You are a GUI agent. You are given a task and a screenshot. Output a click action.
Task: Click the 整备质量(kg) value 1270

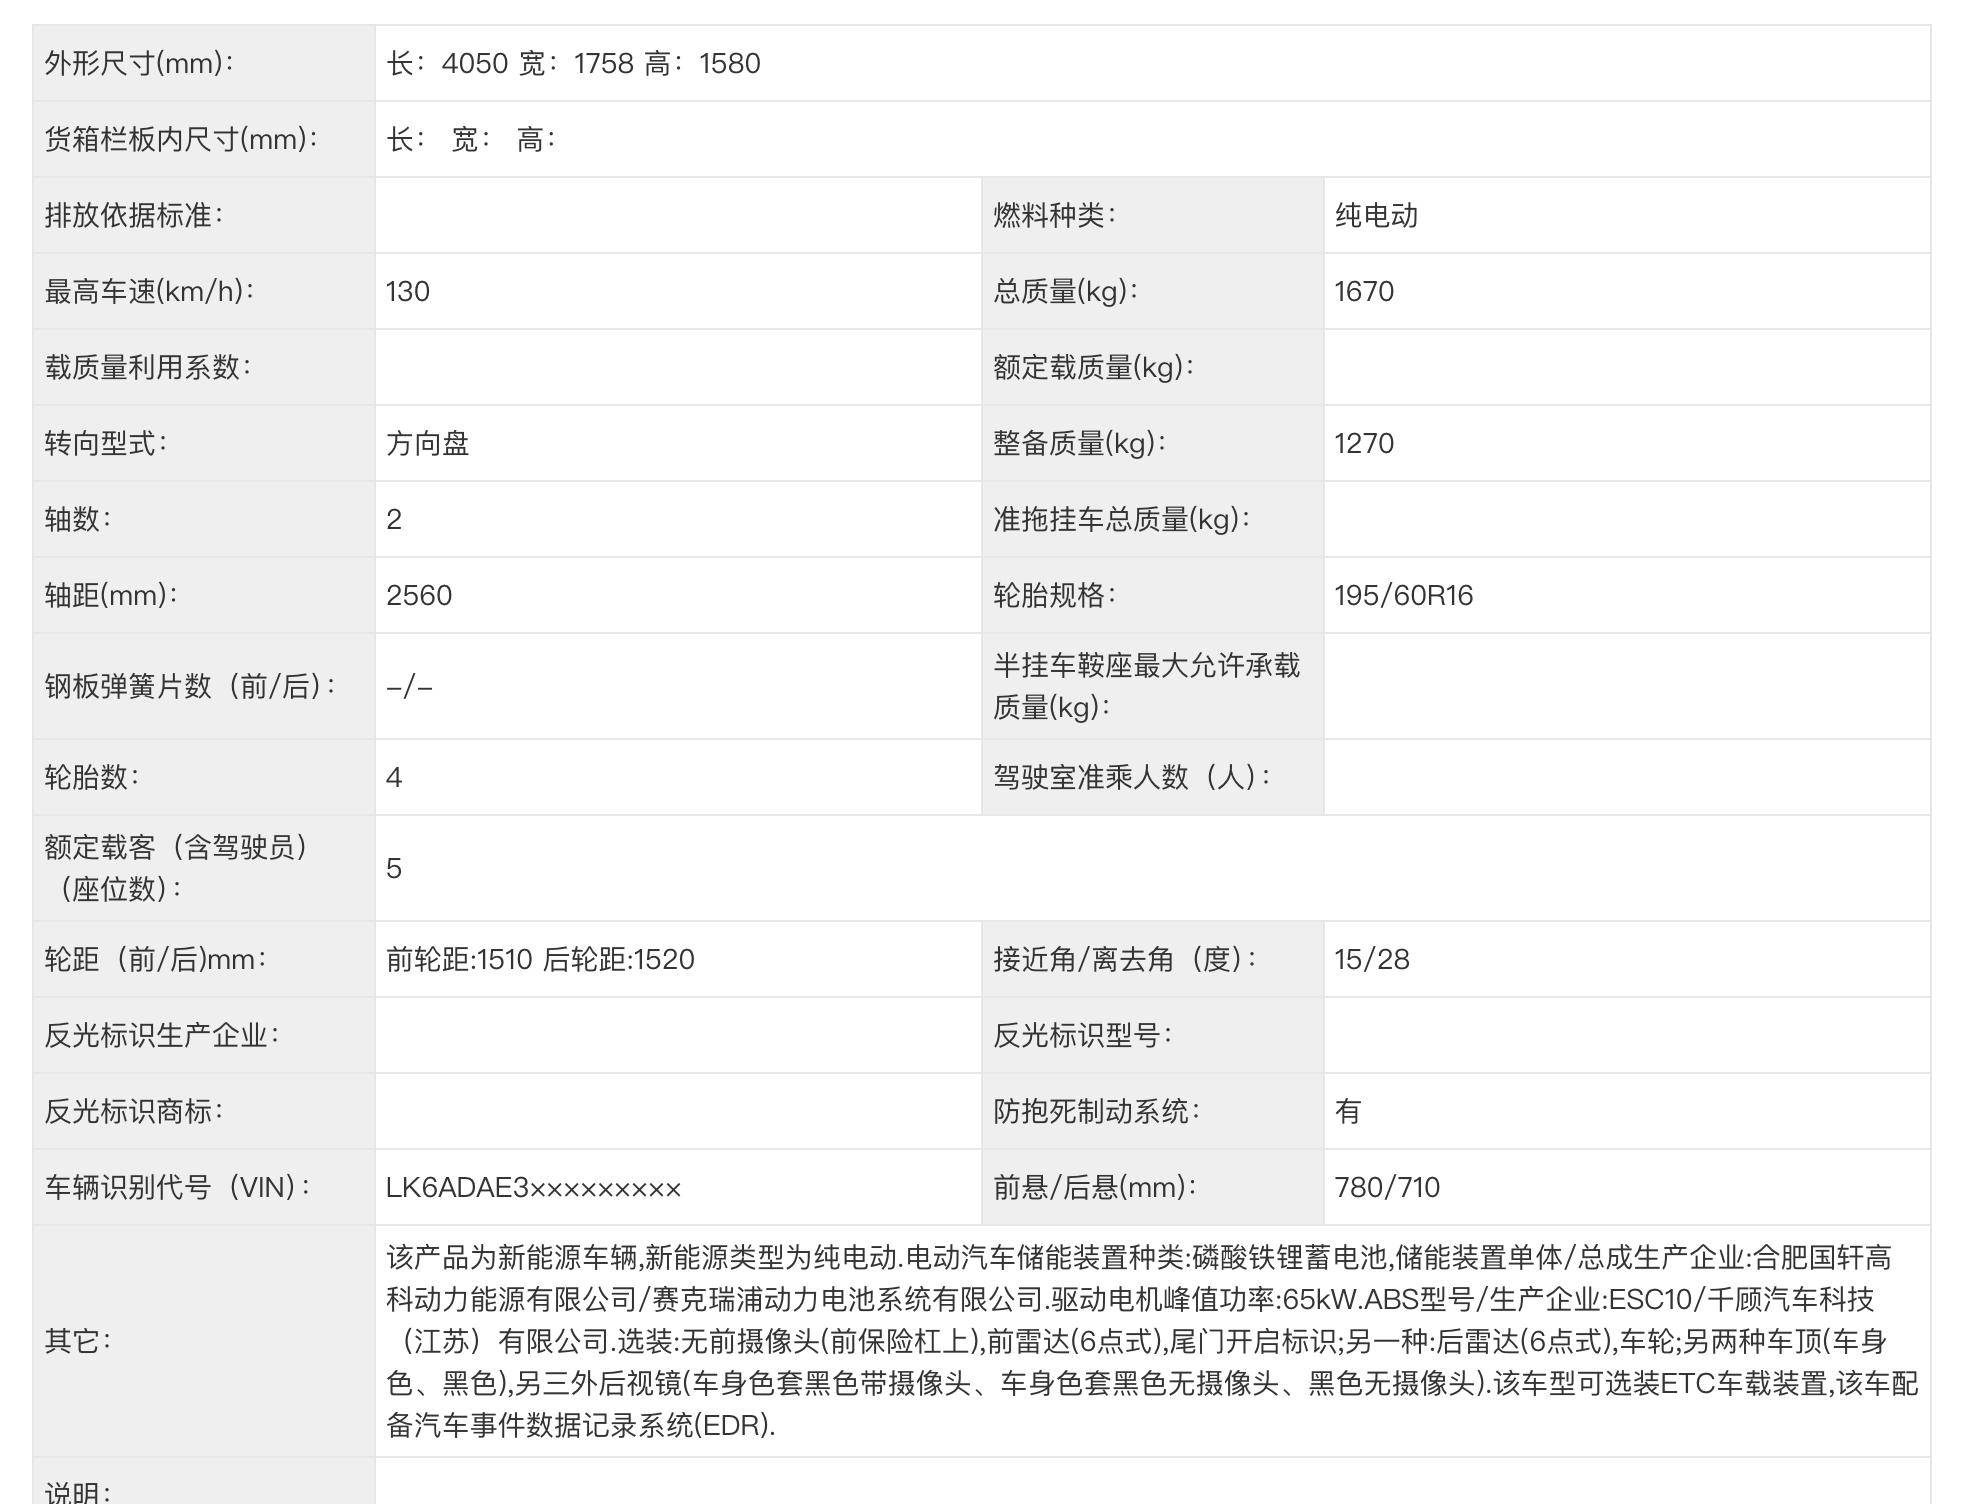pyautogui.click(x=1363, y=443)
